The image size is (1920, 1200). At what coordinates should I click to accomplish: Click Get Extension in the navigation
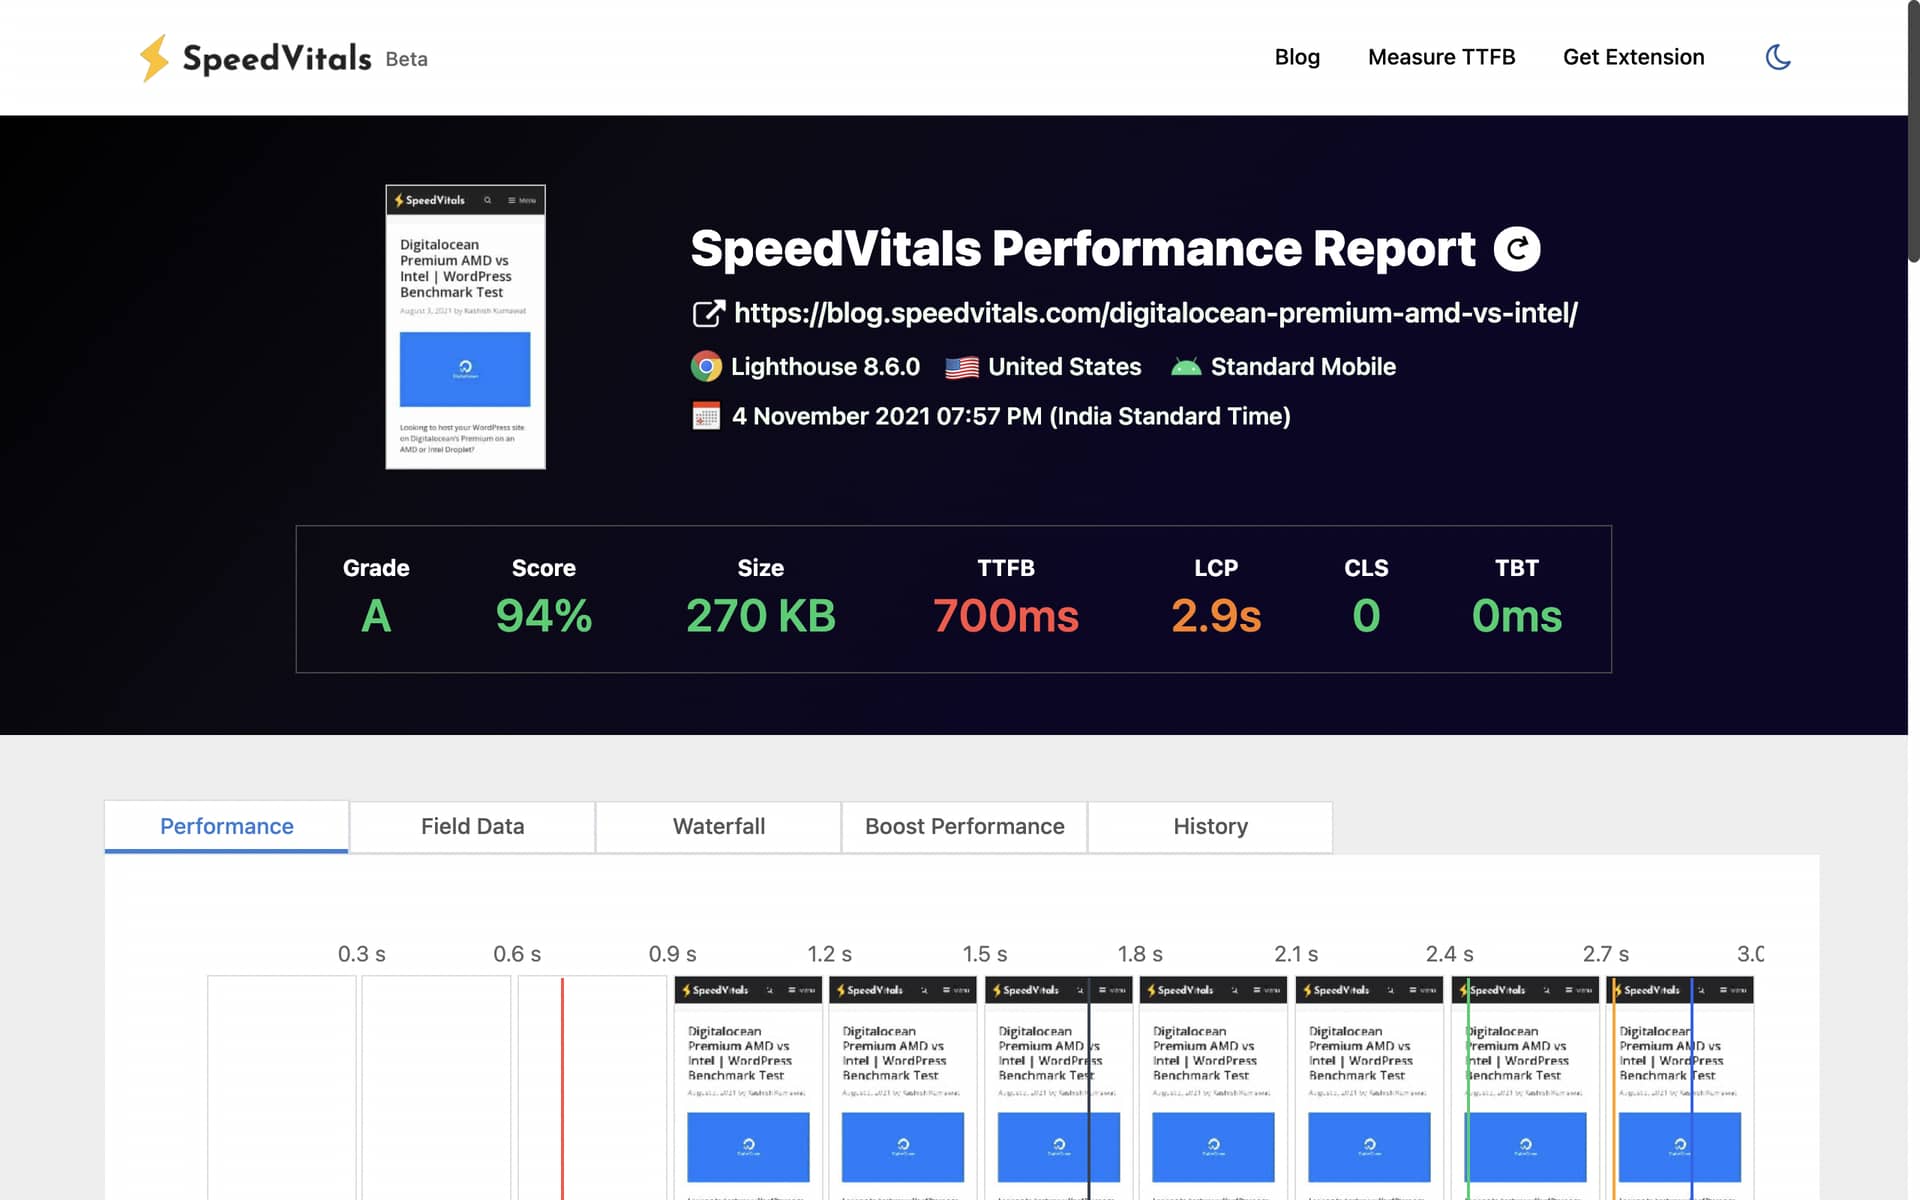point(1633,57)
